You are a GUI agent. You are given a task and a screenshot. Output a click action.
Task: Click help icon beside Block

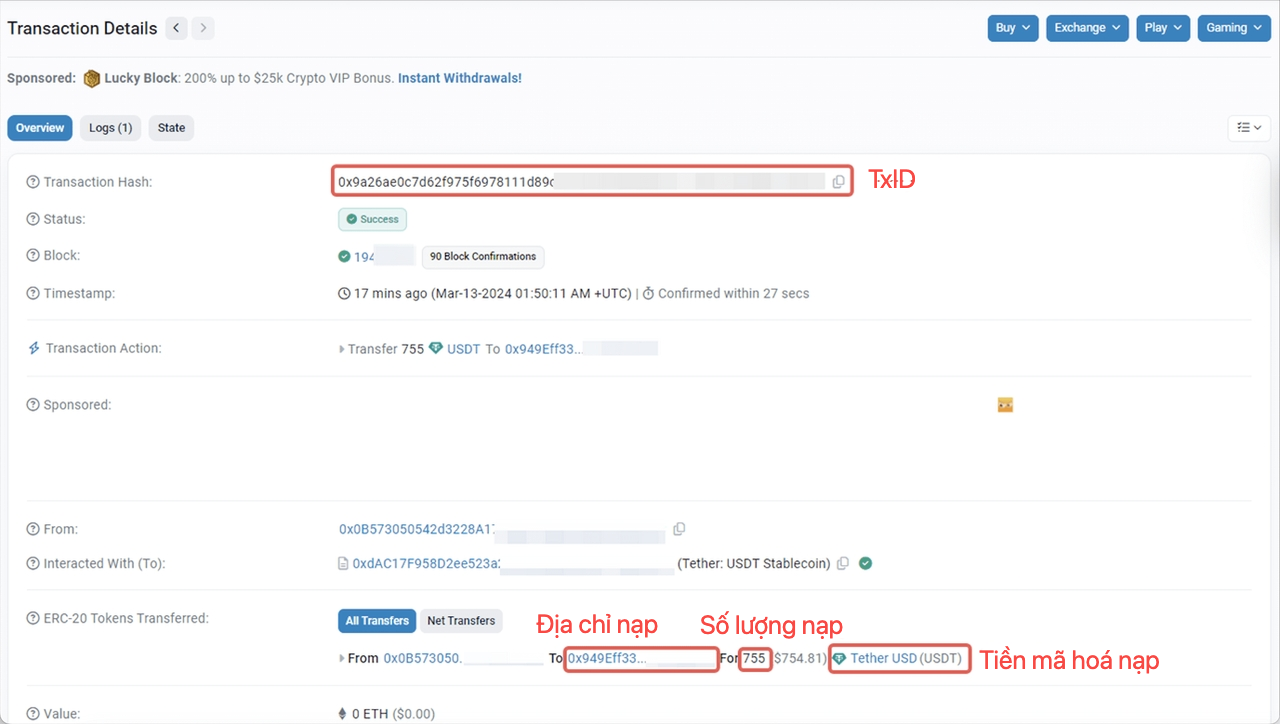tap(33, 256)
